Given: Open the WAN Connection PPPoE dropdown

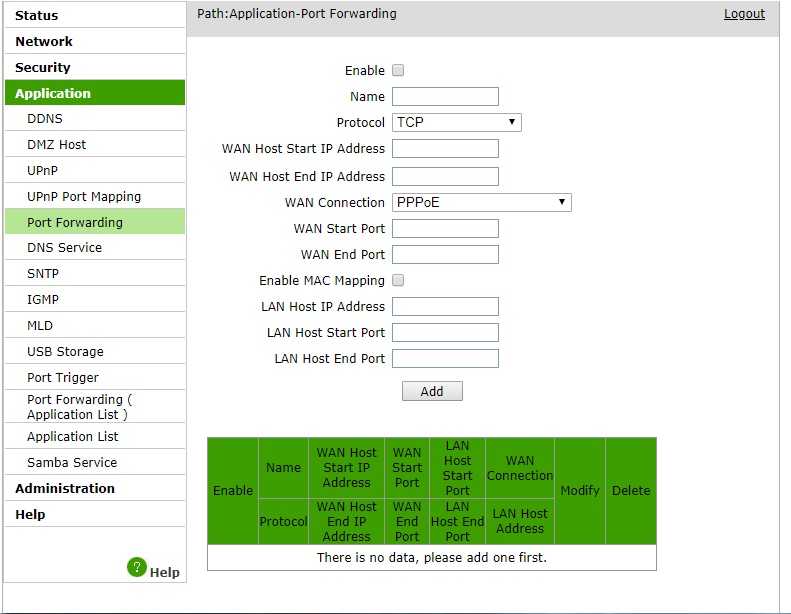Looking at the screenshot, I should (482, 202).
